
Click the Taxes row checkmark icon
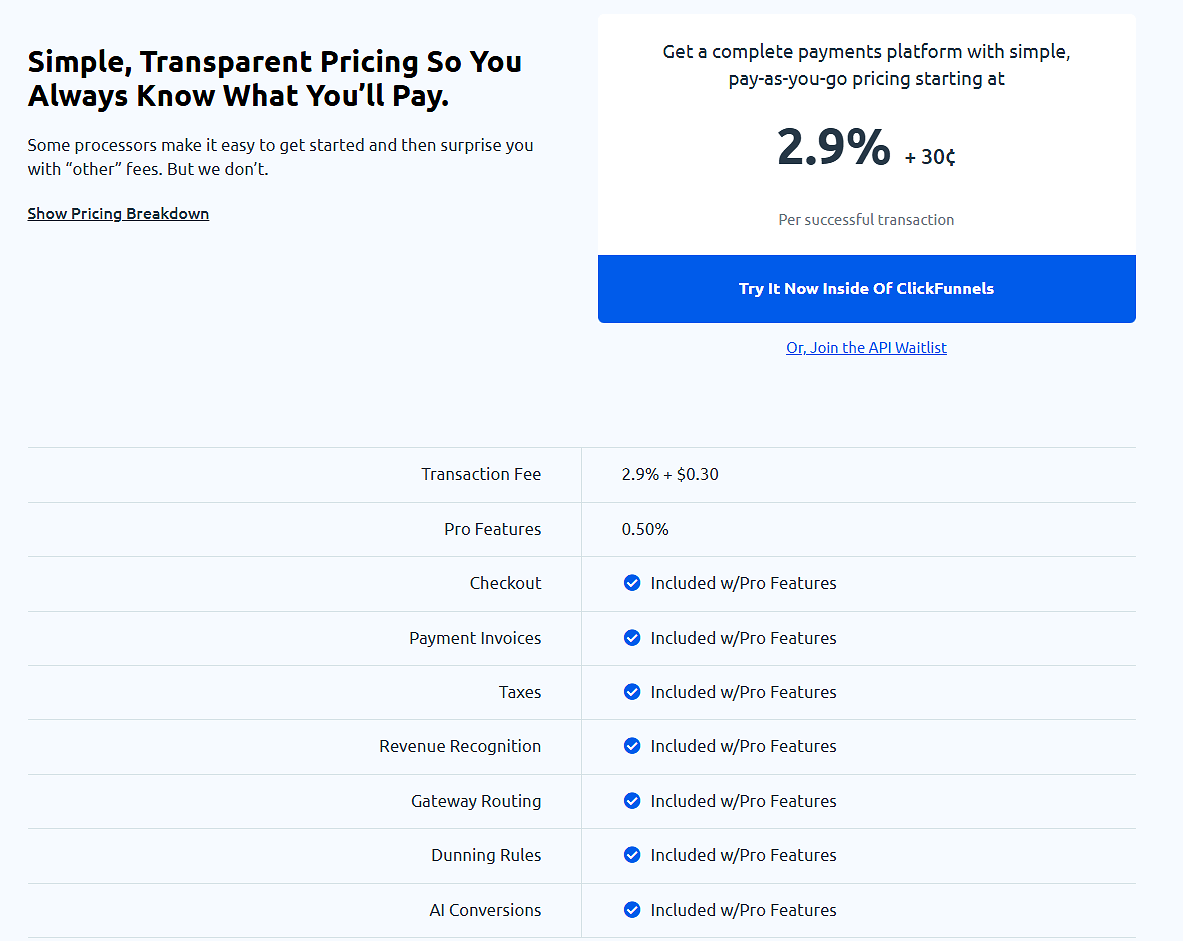632,691
